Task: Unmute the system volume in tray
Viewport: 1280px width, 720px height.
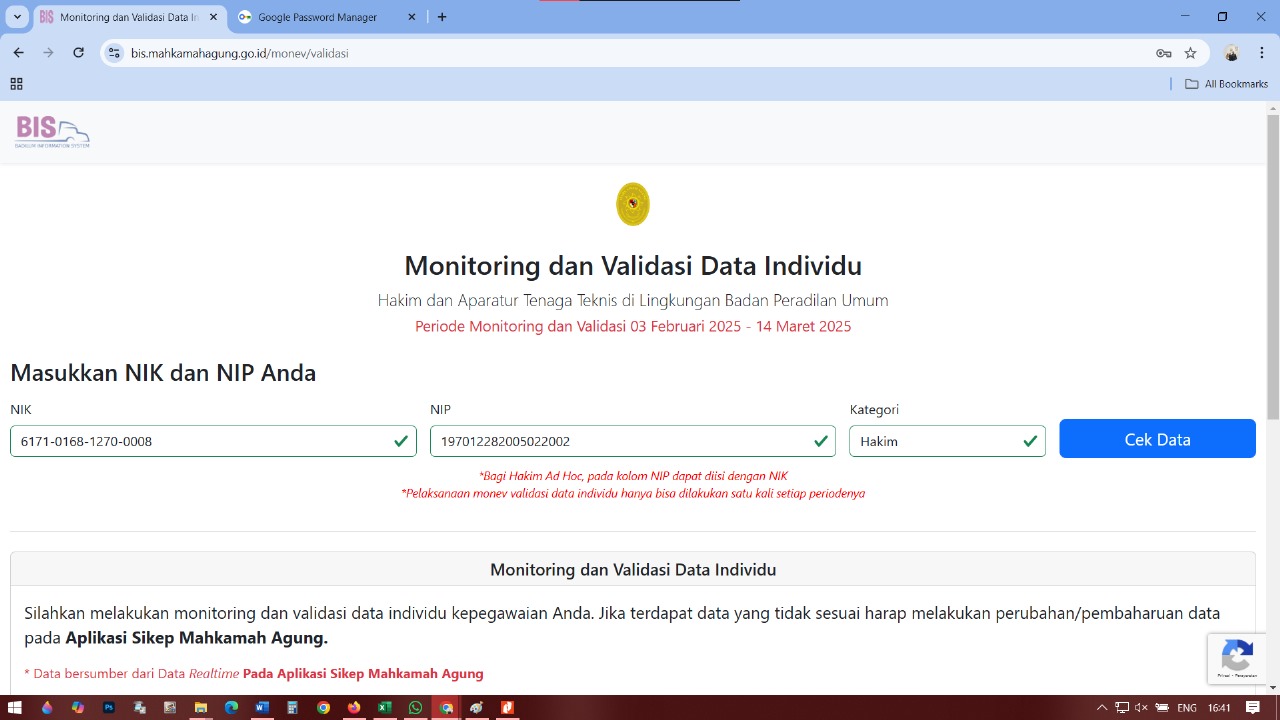Action: tap(1142, 708)
